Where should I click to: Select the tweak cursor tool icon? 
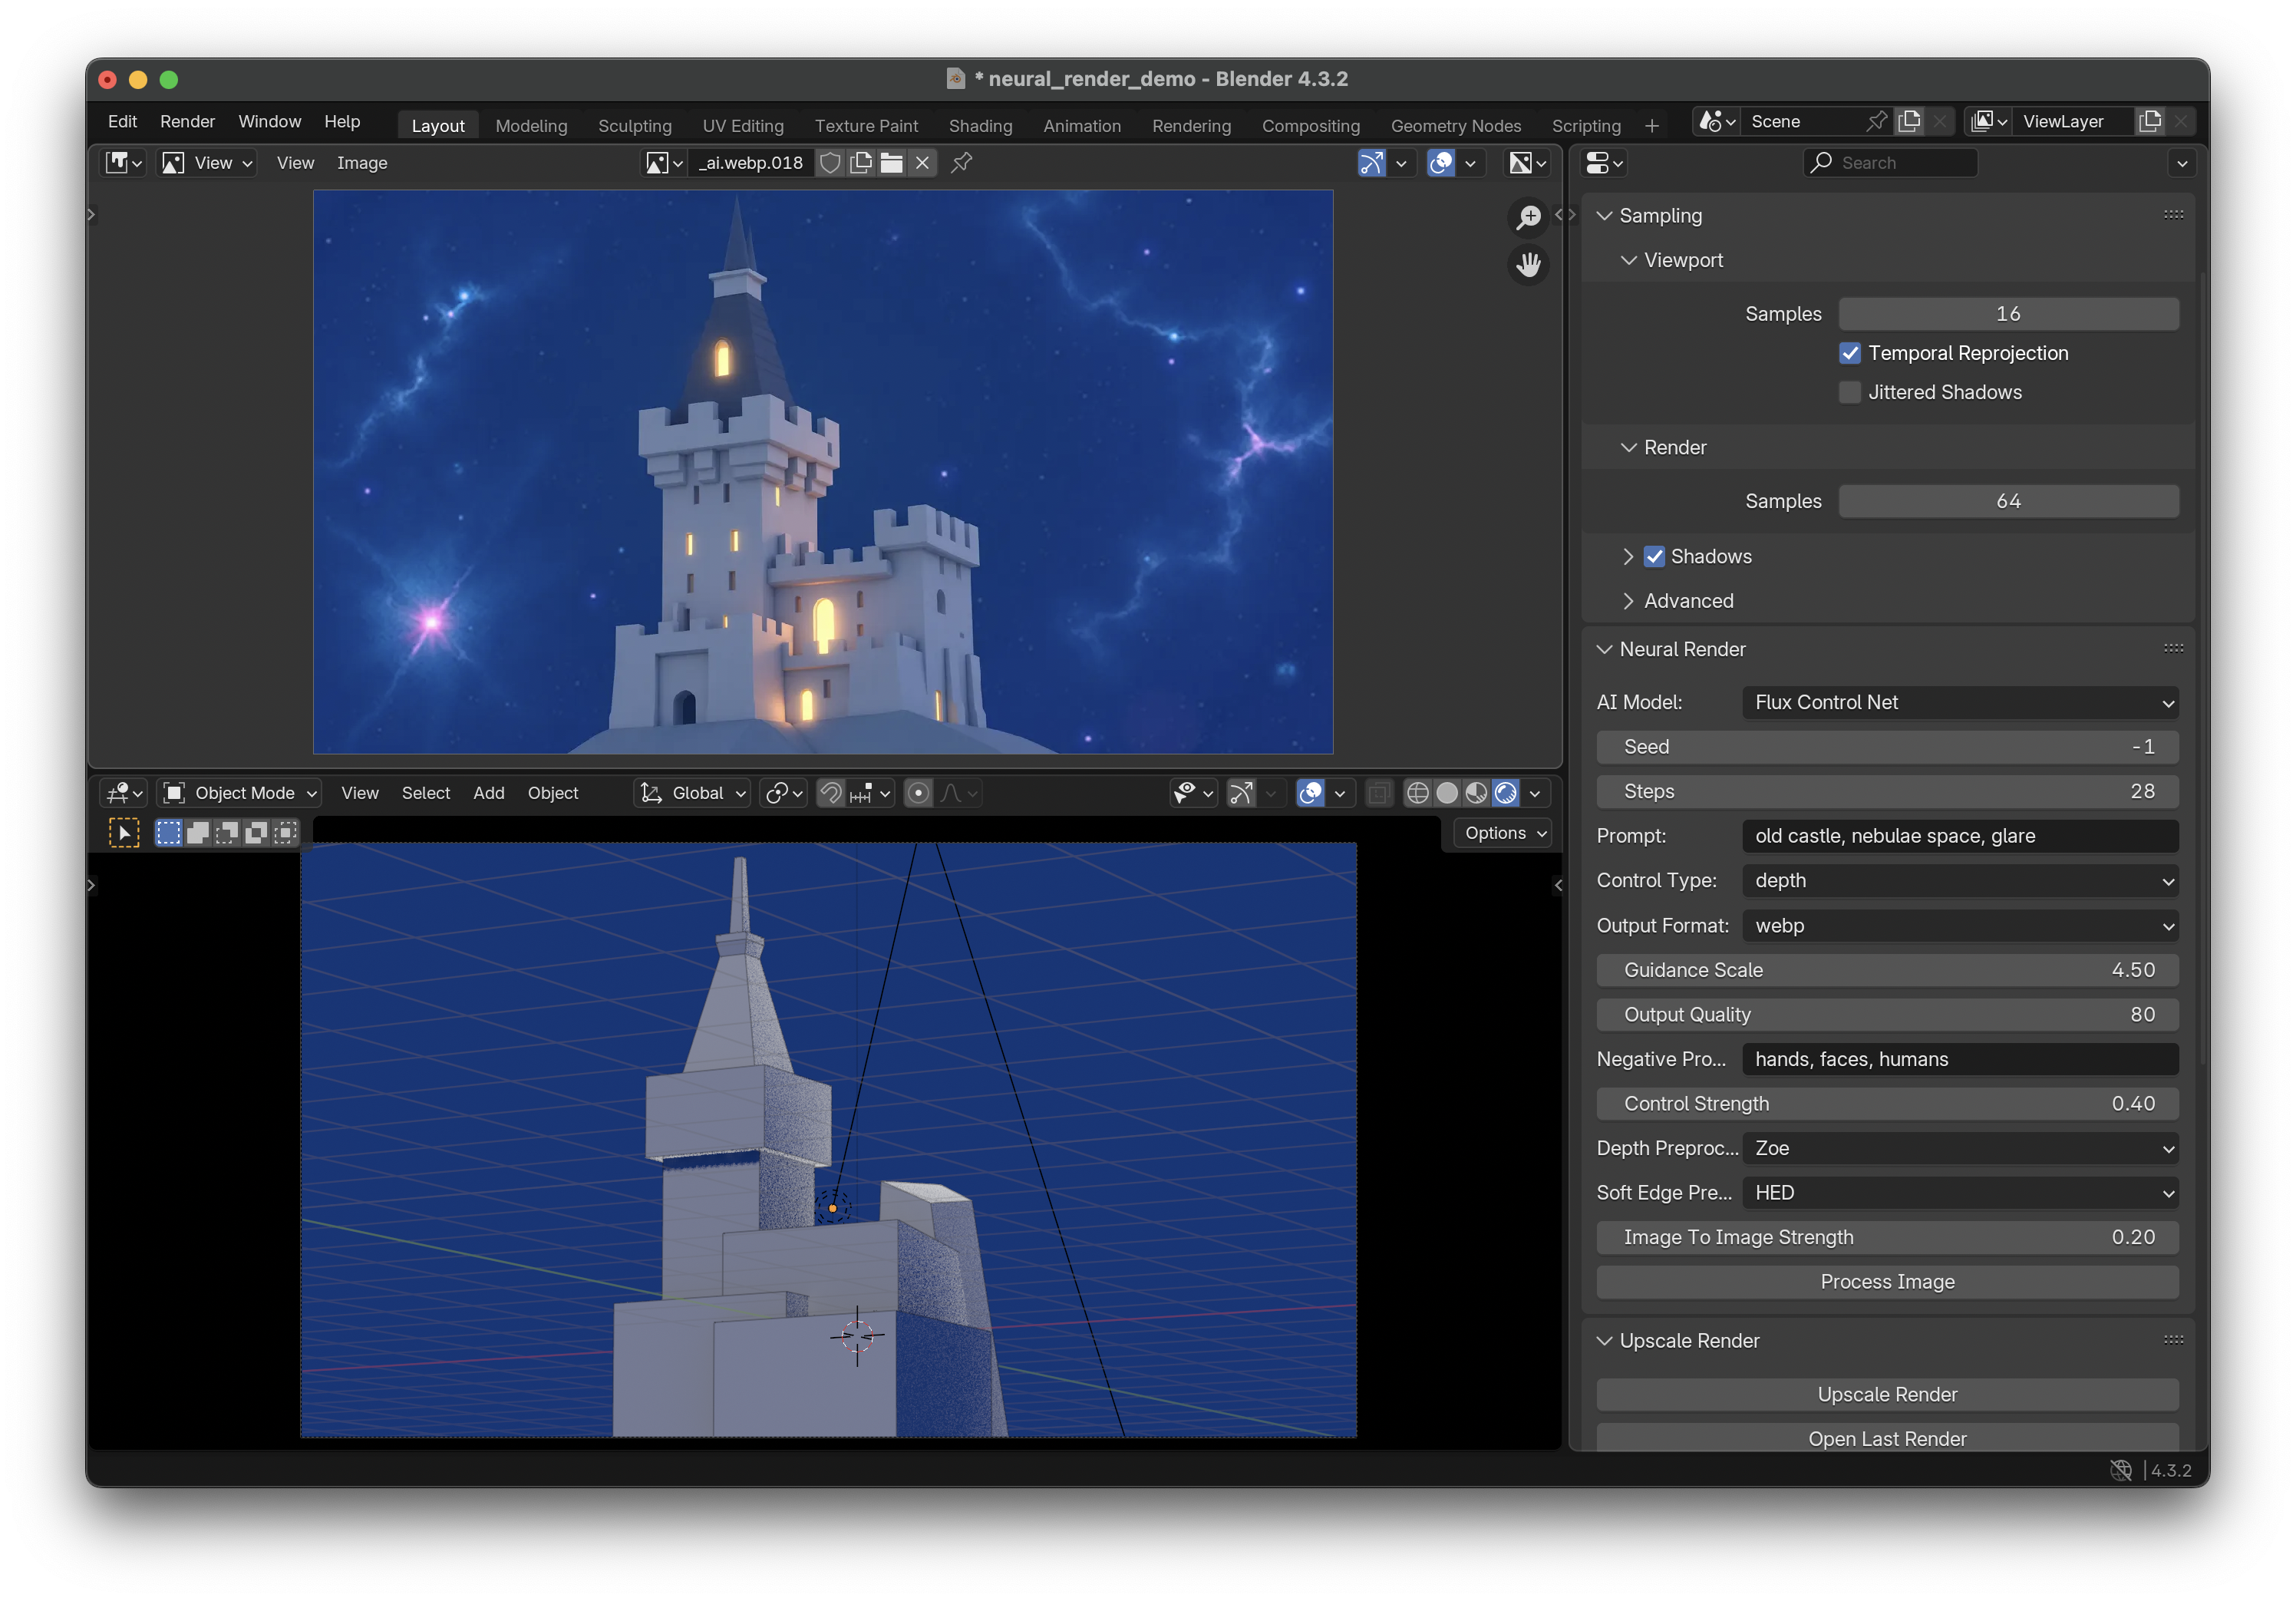[124, 833]
